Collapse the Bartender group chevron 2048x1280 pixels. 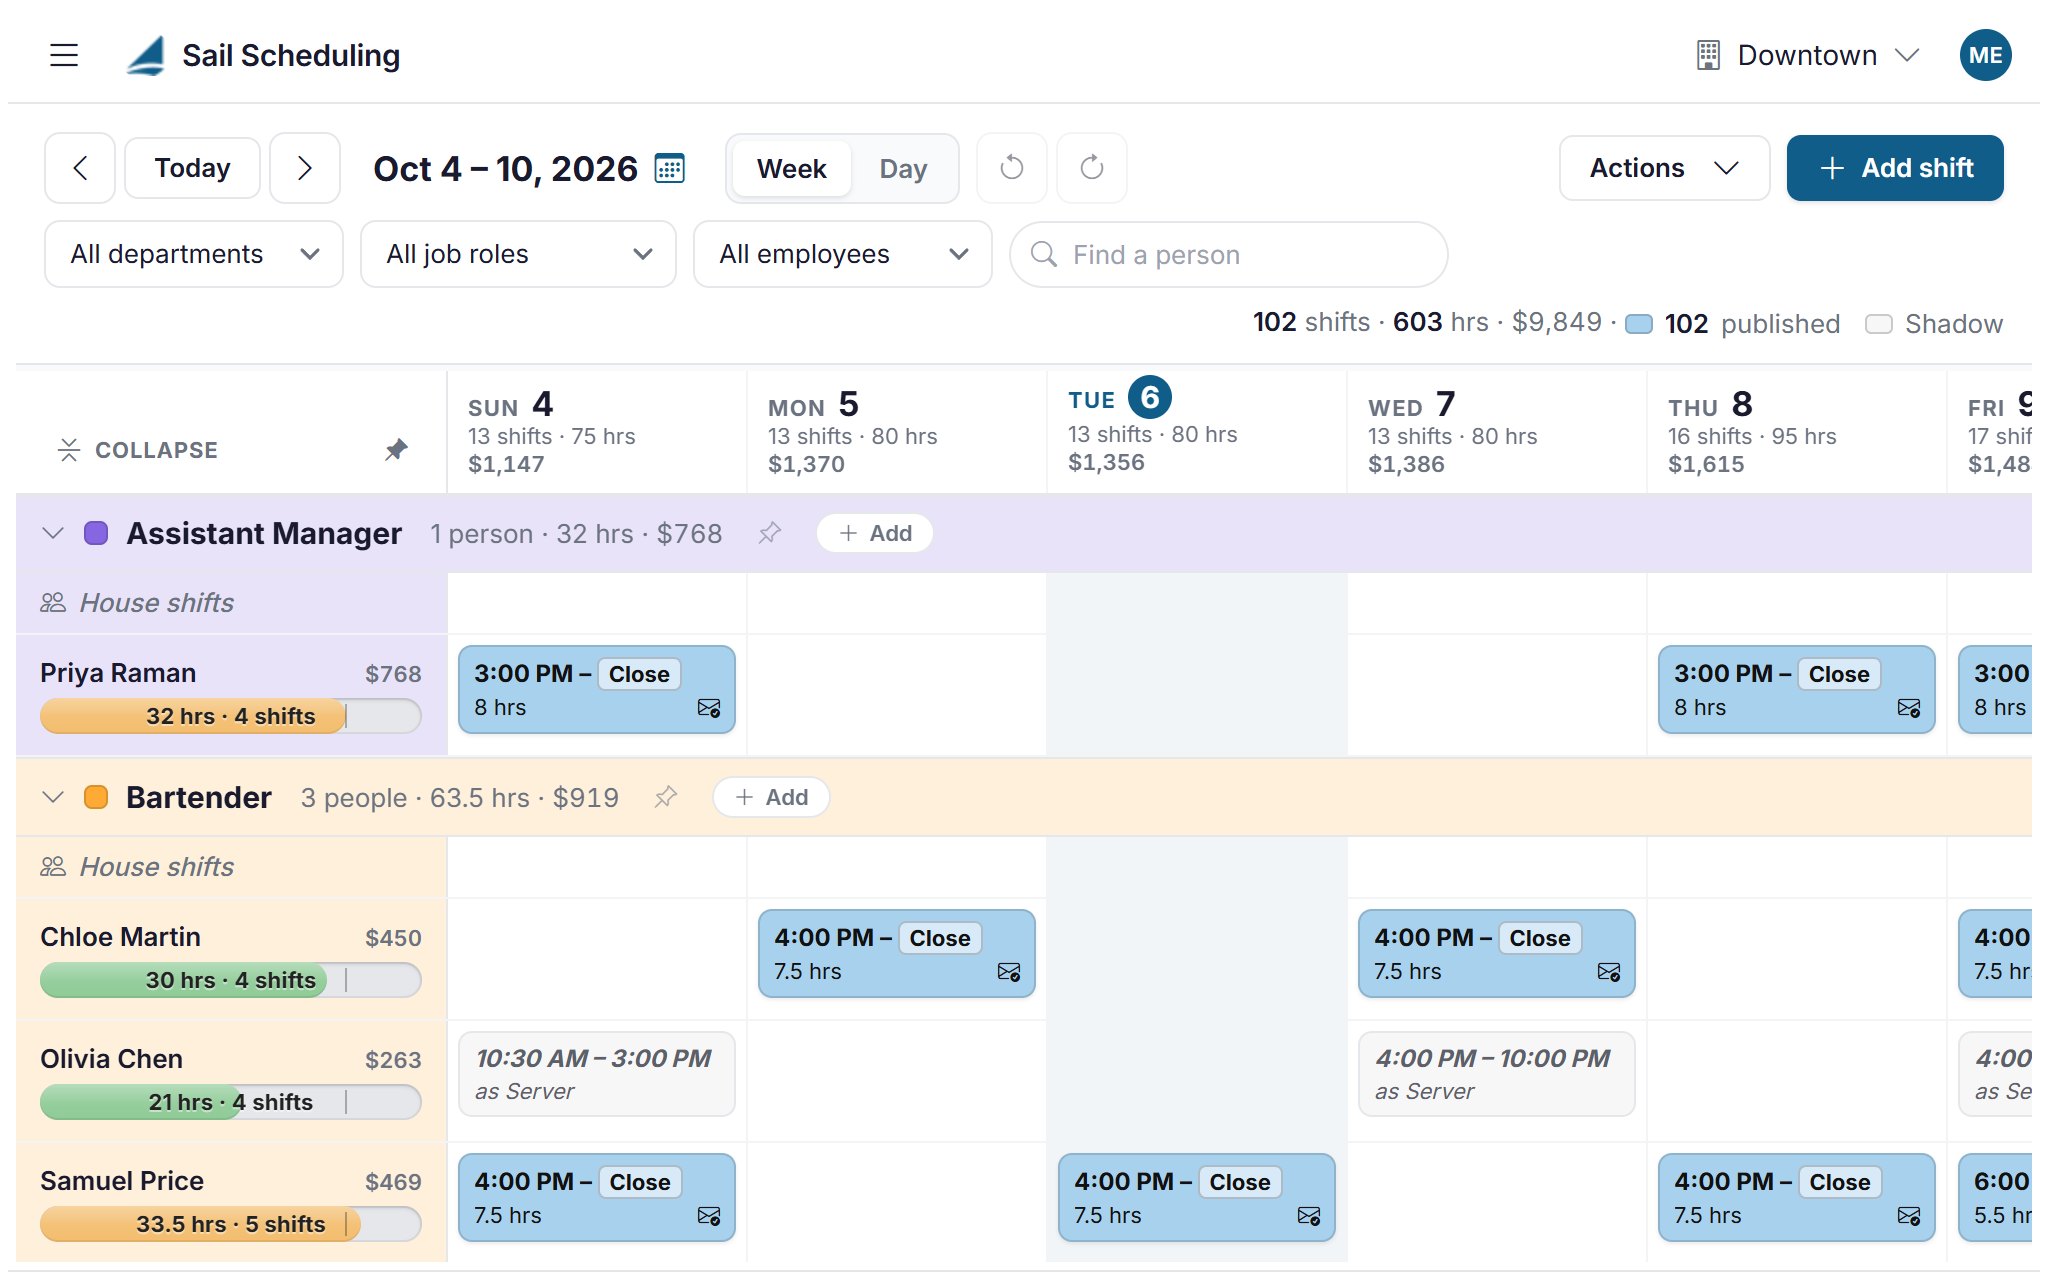tap(53, 797)
